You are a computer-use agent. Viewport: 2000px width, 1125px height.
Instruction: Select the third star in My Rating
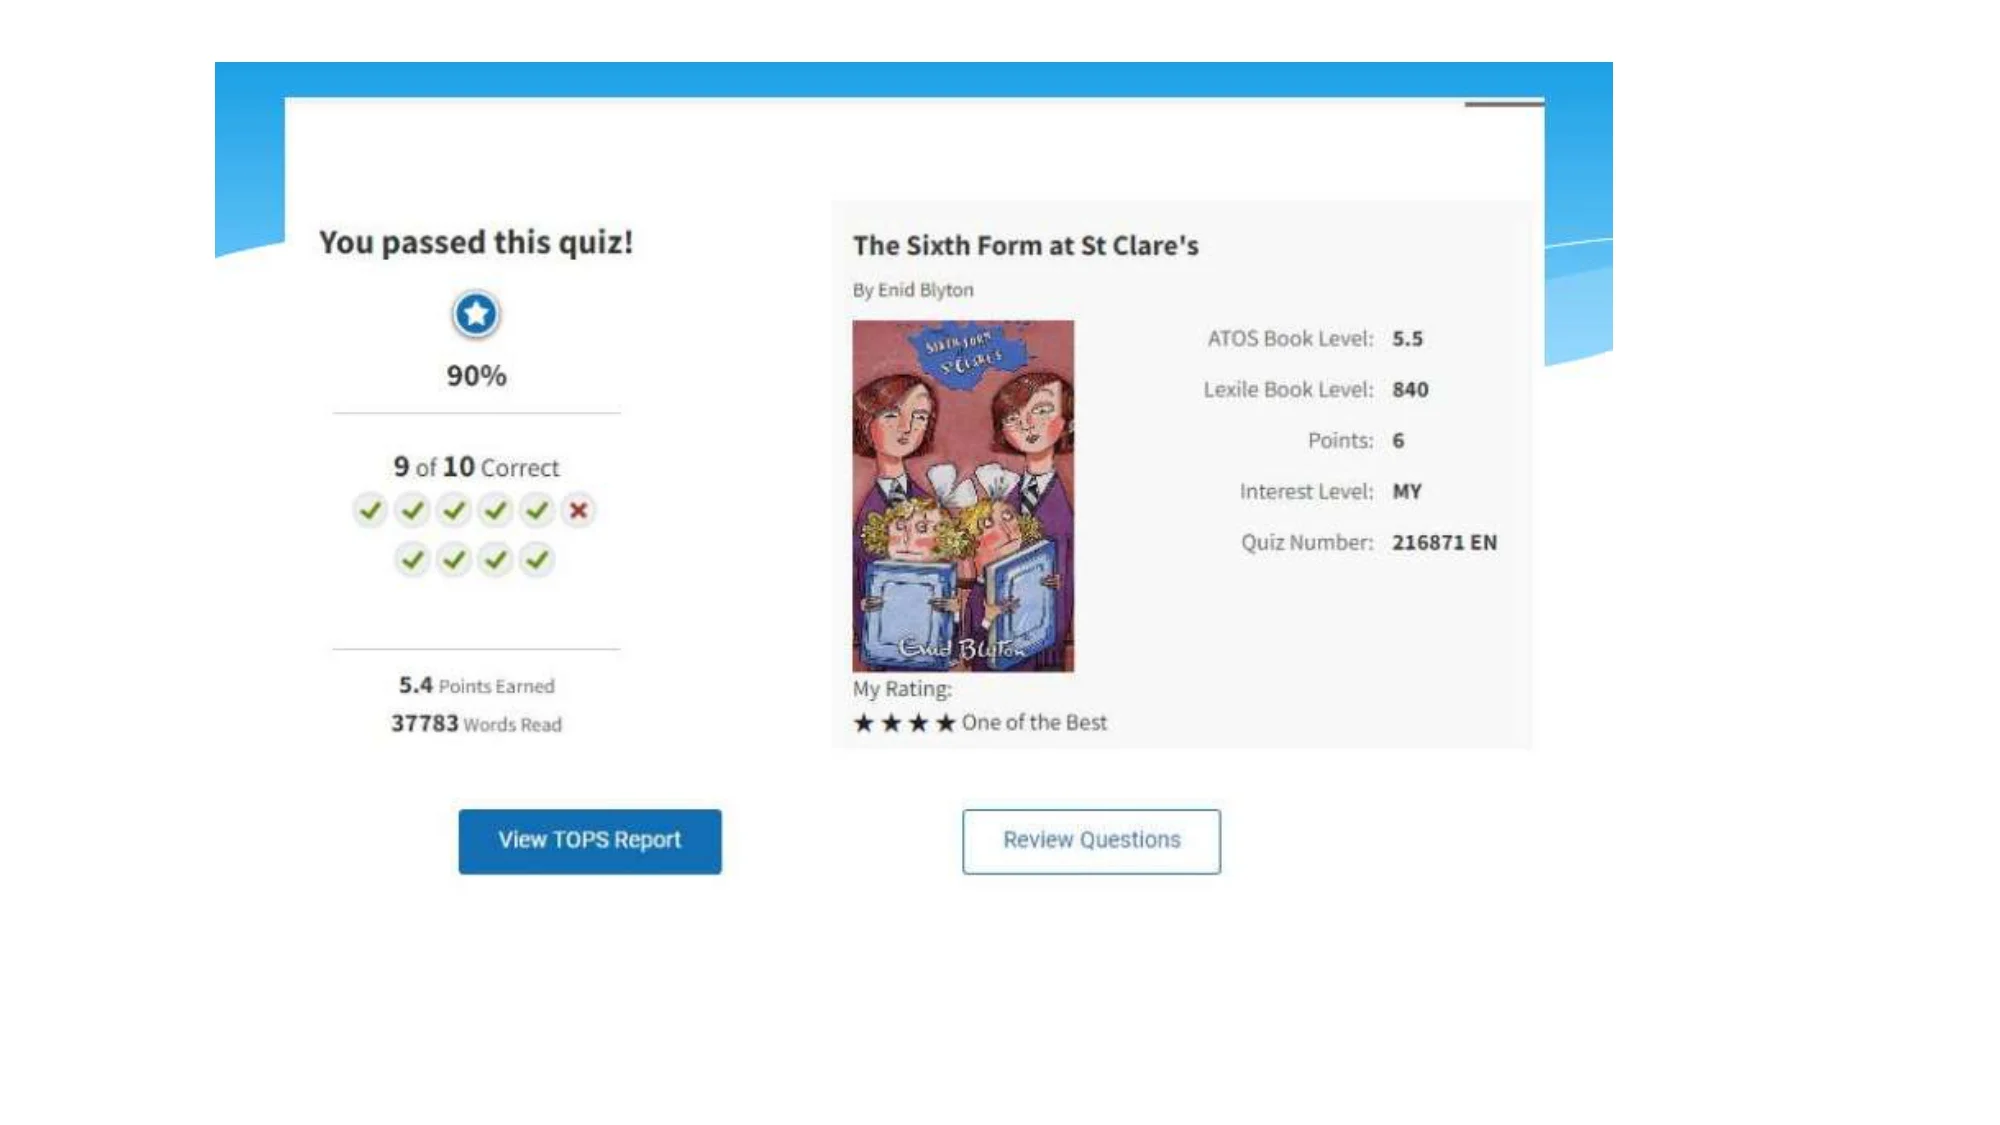(918, 723)
